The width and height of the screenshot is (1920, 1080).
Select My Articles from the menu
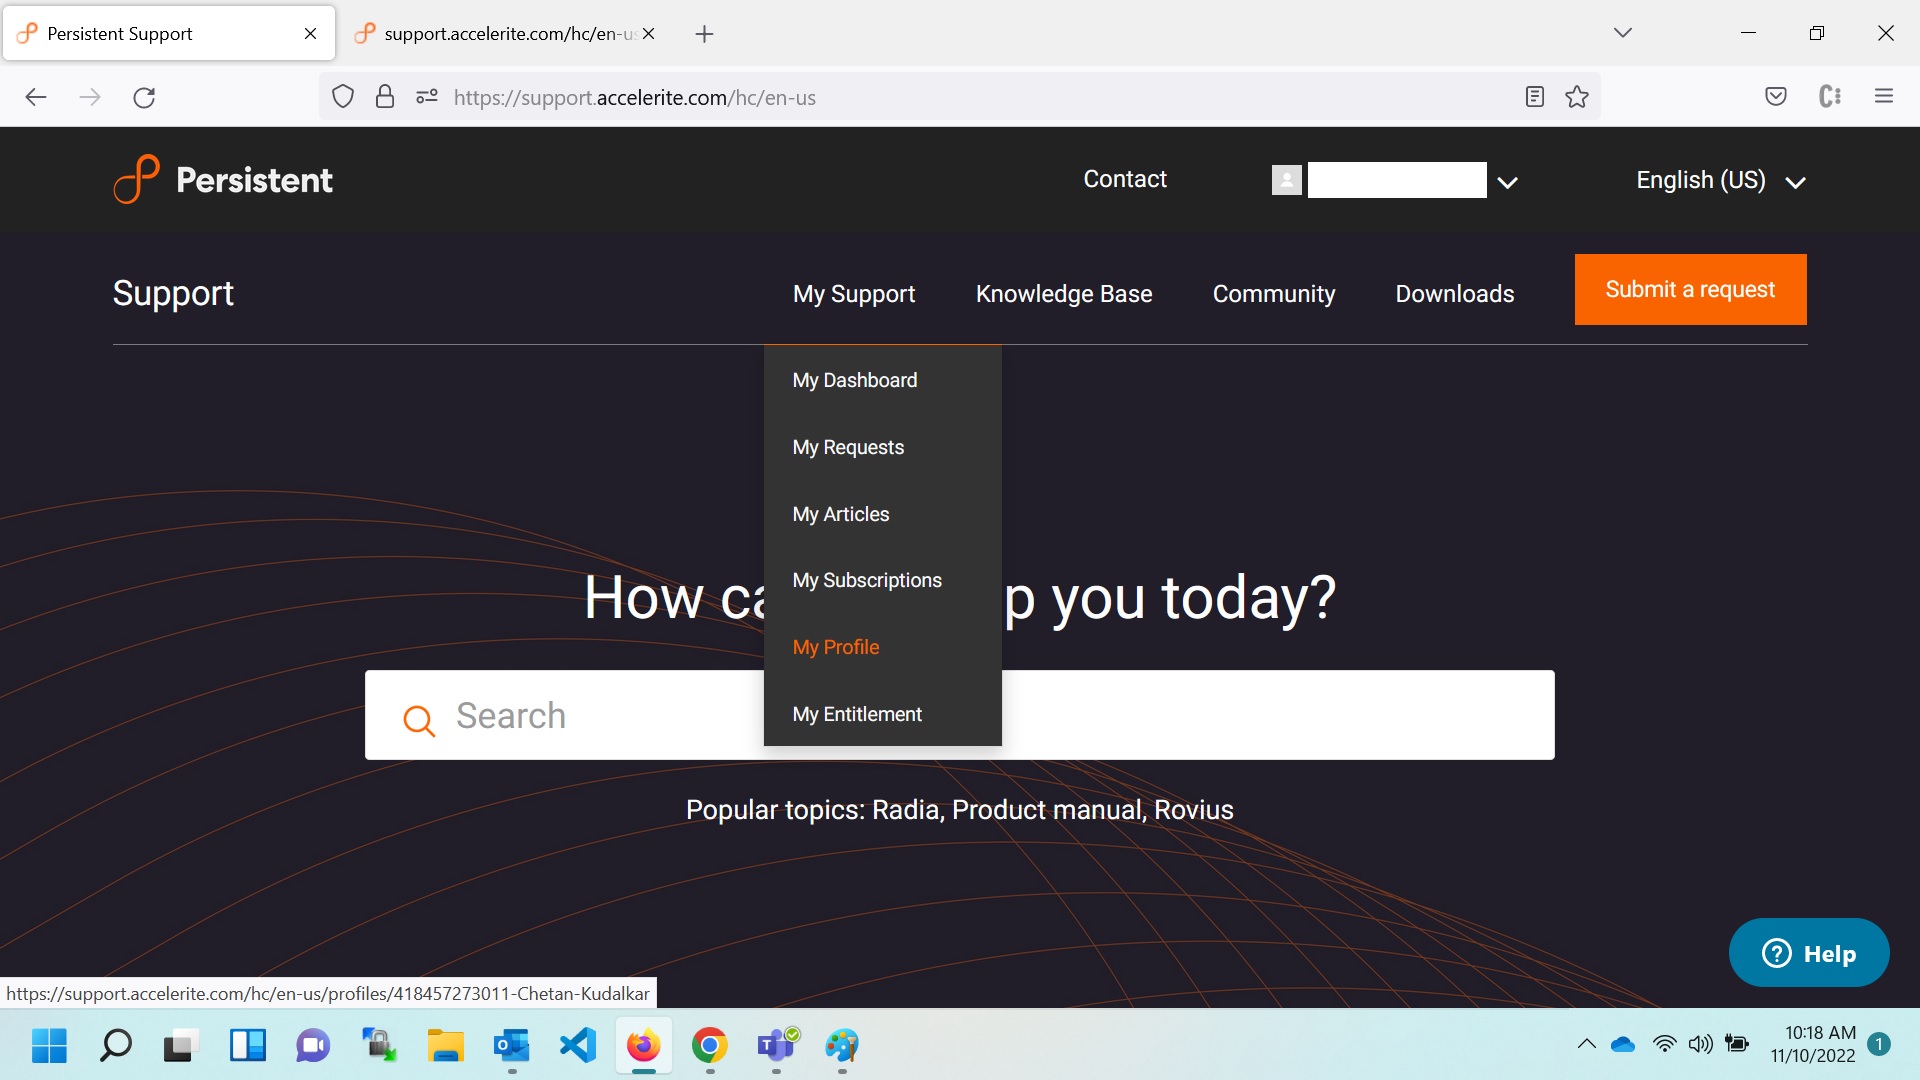(840, 514)
